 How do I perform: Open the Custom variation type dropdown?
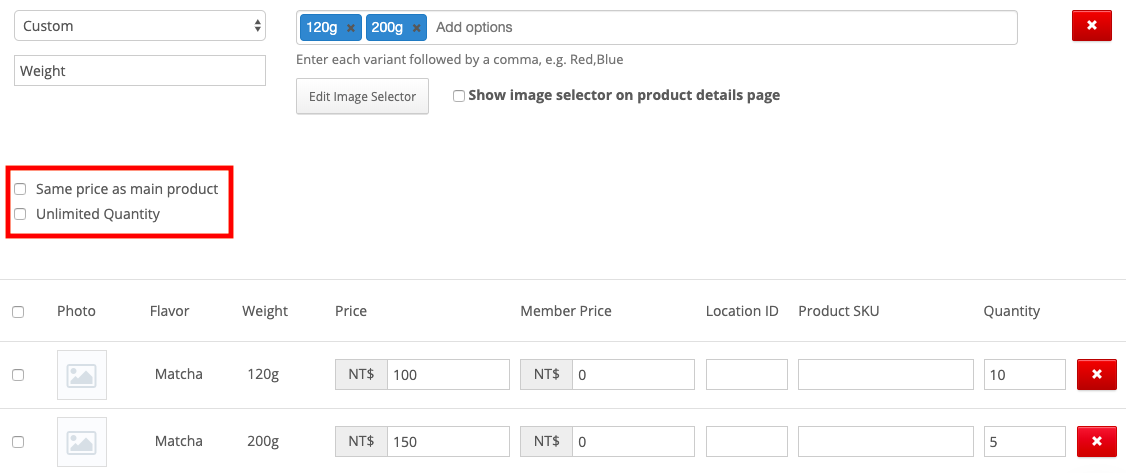(140, 26)
